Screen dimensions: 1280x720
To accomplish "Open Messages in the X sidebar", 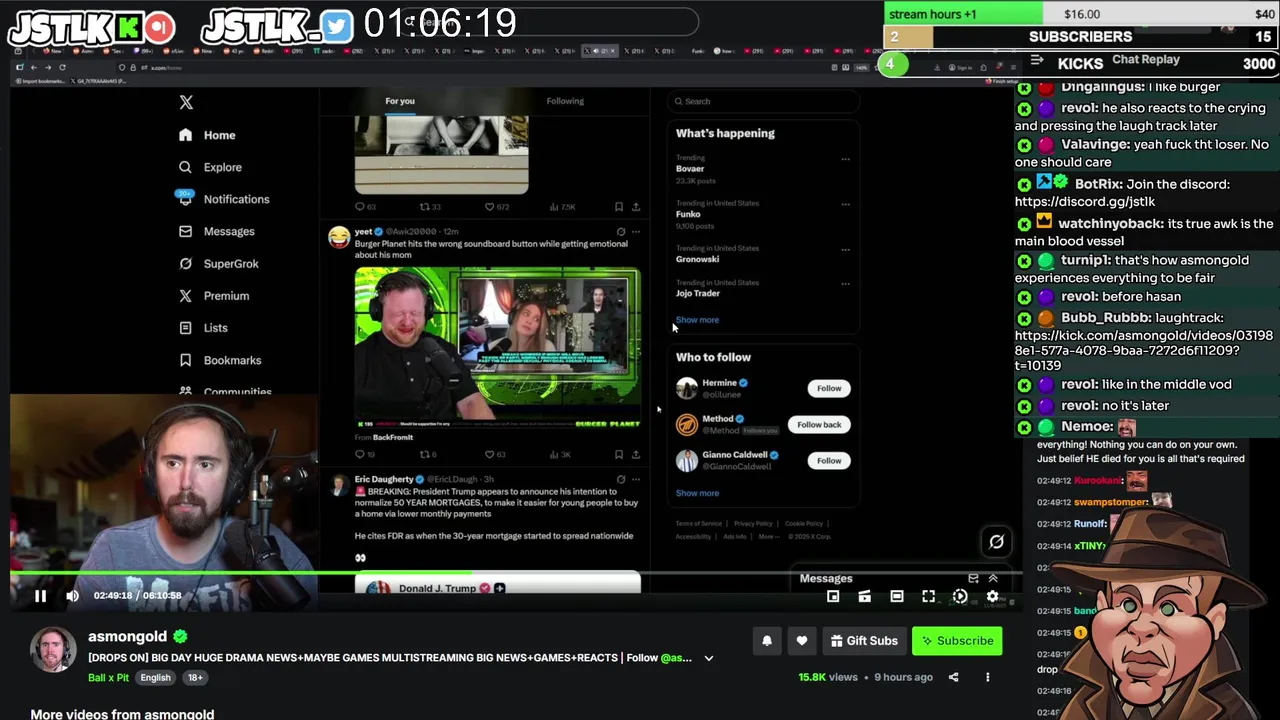I will point(216,231).
